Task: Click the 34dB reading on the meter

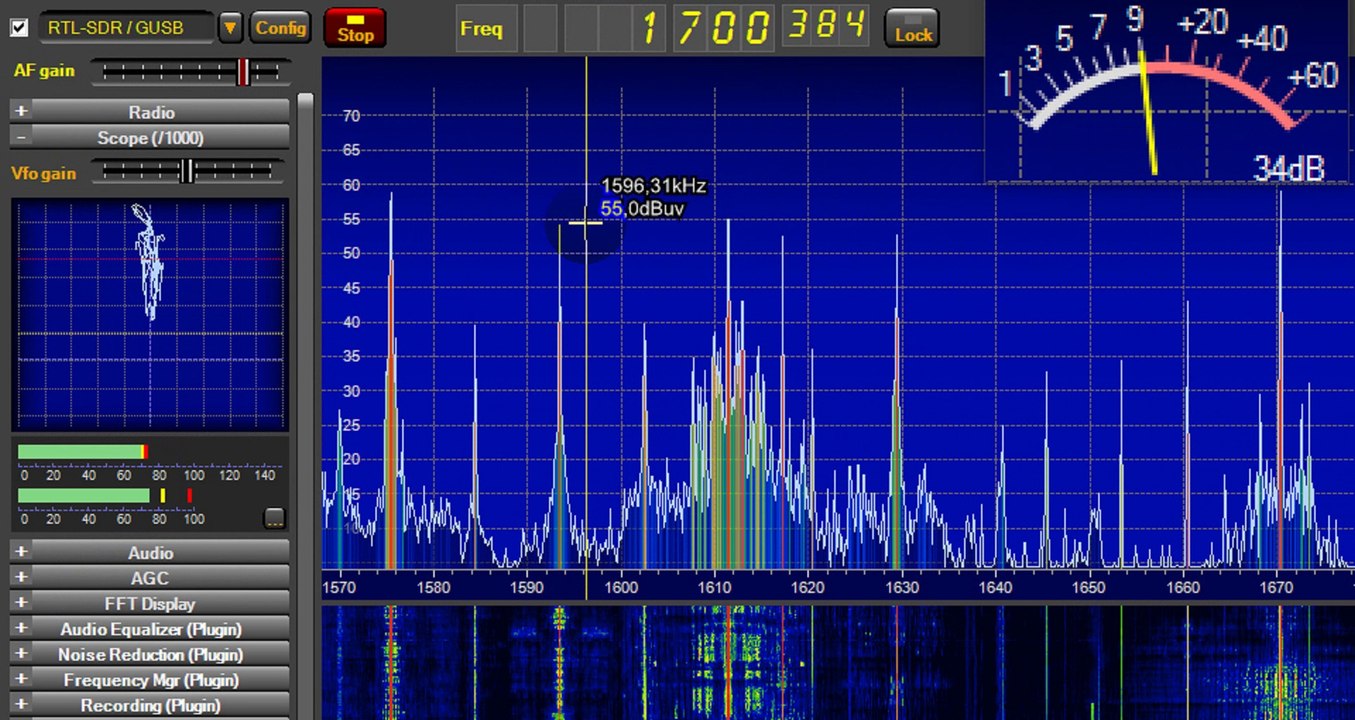Action: click(x=1289, y=168)
